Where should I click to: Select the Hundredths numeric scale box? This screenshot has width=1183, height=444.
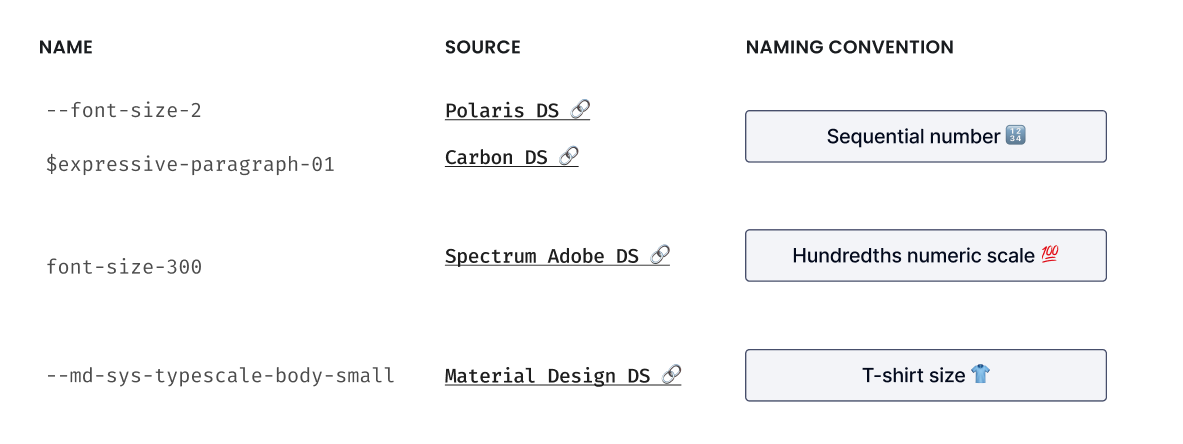pos(926,255)
